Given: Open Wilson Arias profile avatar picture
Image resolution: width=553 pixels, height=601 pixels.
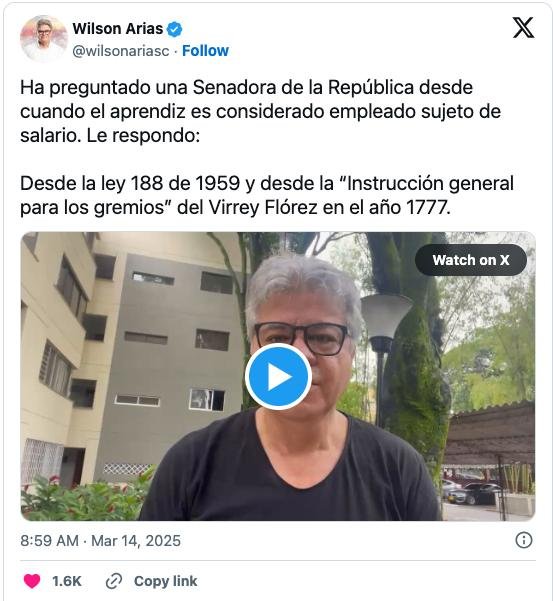Looking at the screenshot, I should tap(43, 39).
